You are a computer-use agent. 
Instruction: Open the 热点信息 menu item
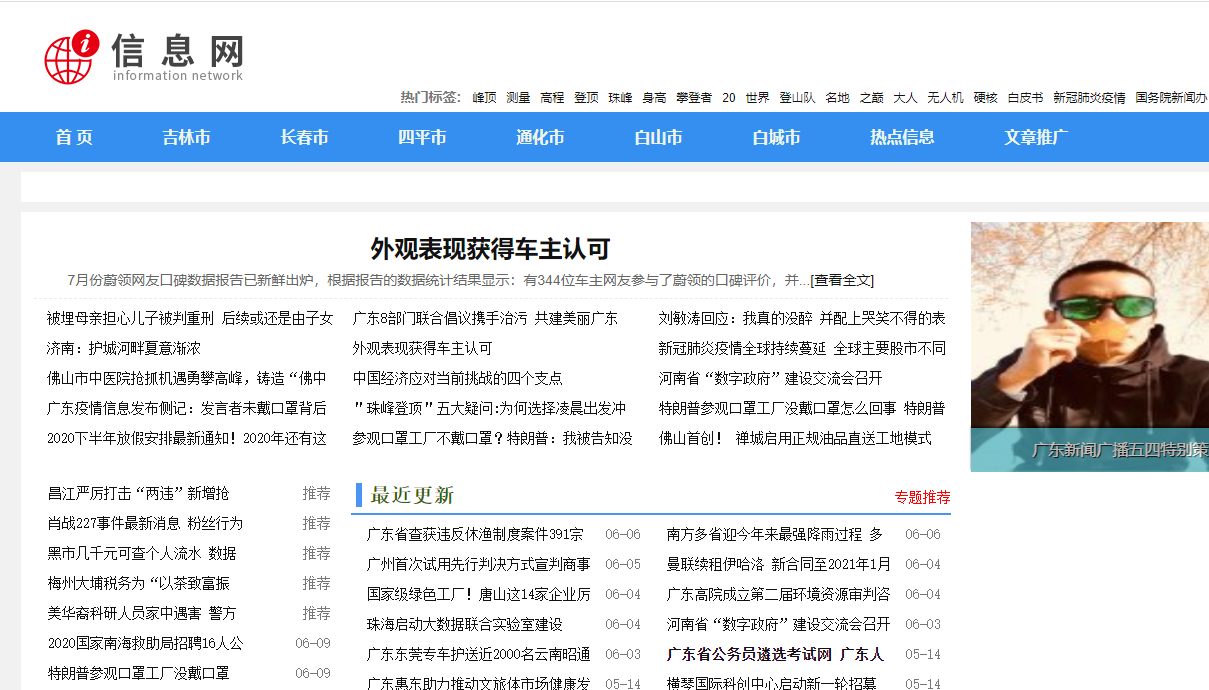(x=900, y=137)
